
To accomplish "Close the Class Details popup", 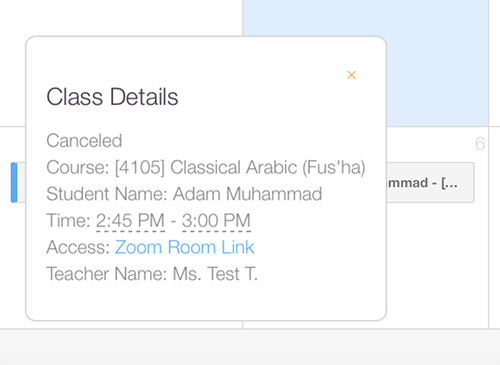I will [x=351, y=75].
